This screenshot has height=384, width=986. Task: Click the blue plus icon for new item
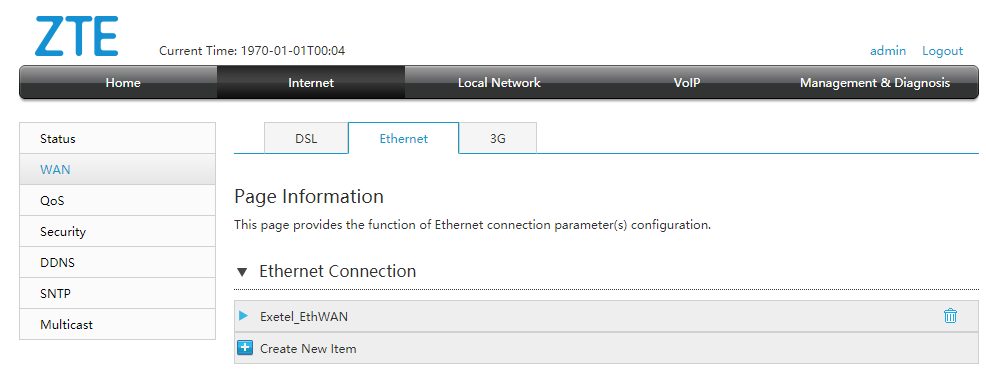pos(245,348)
